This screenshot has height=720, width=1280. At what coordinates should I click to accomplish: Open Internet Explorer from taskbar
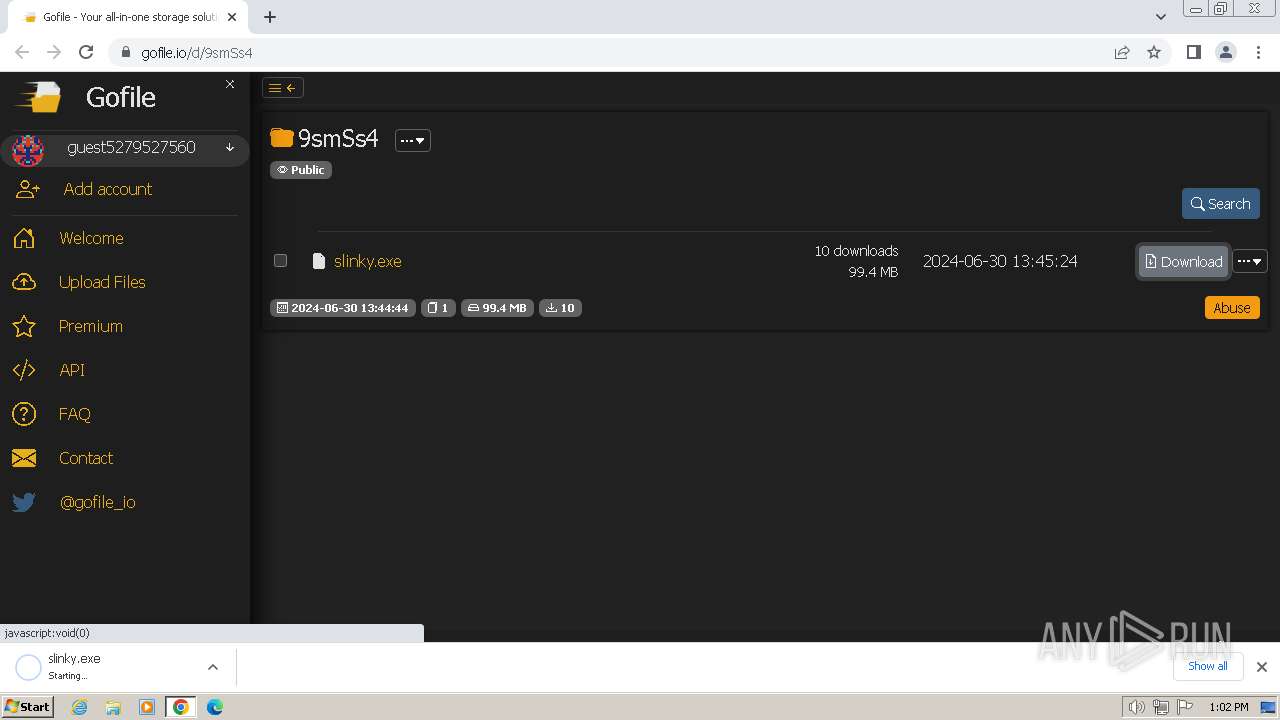point(79,707)
